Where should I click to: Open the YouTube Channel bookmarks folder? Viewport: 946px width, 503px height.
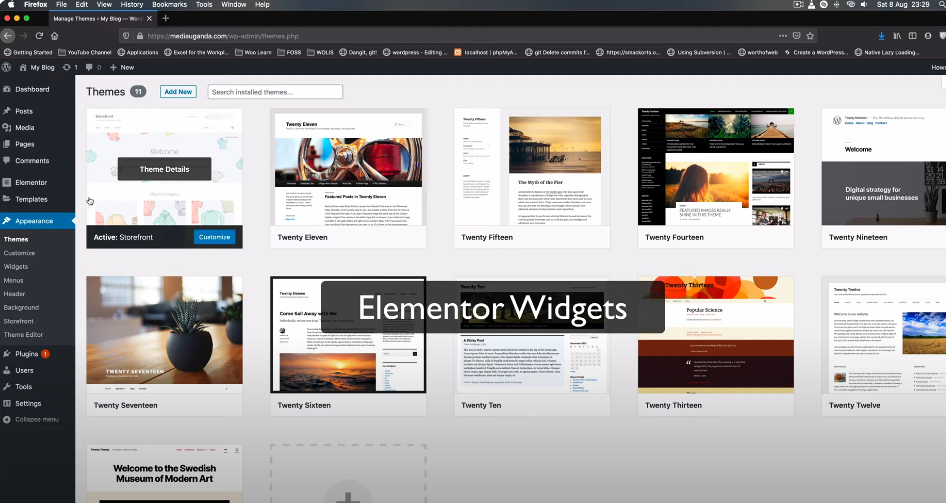point(84,52)
